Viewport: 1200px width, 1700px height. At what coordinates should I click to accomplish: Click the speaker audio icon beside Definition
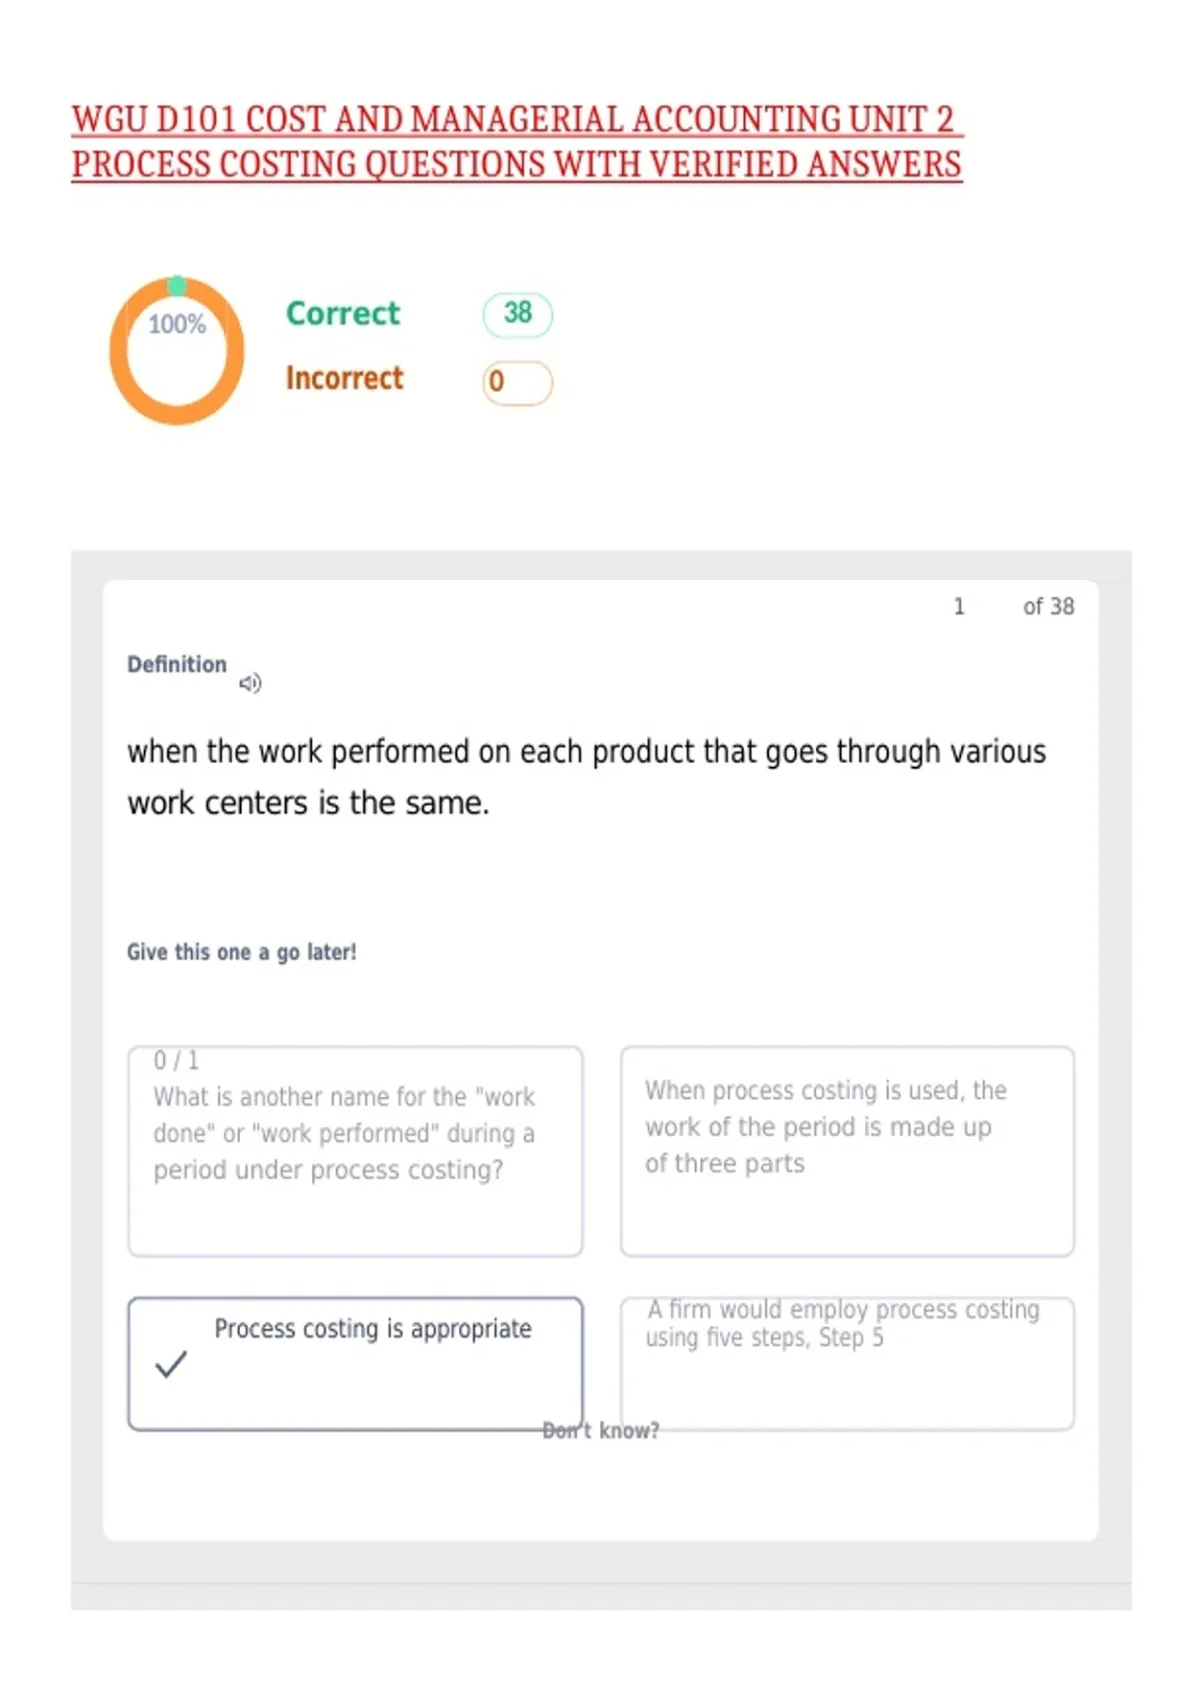point(250,683)
